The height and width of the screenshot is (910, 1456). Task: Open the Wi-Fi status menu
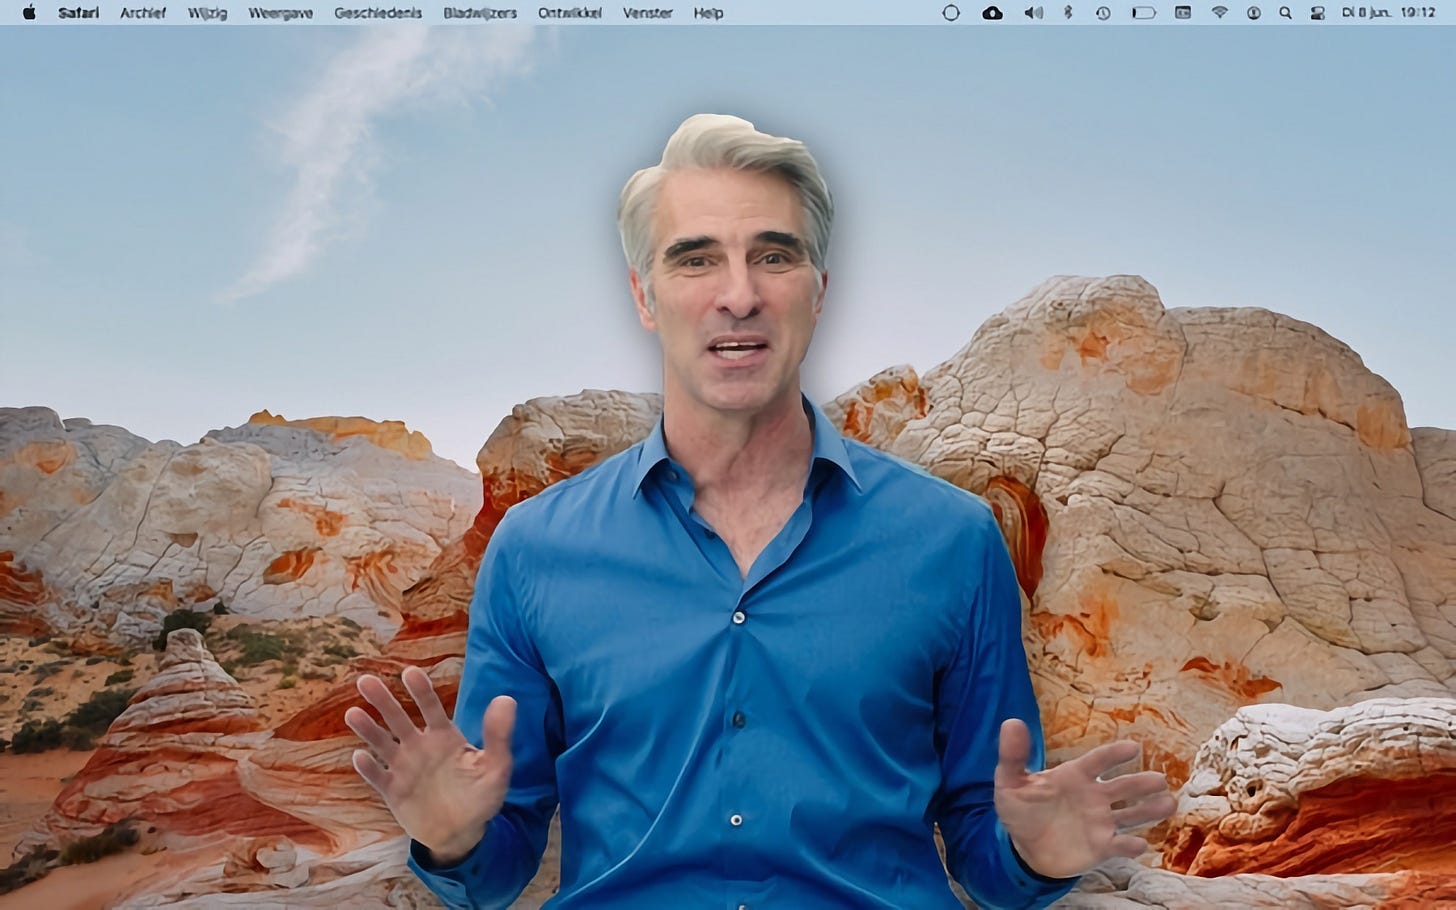coord(1219,13)
